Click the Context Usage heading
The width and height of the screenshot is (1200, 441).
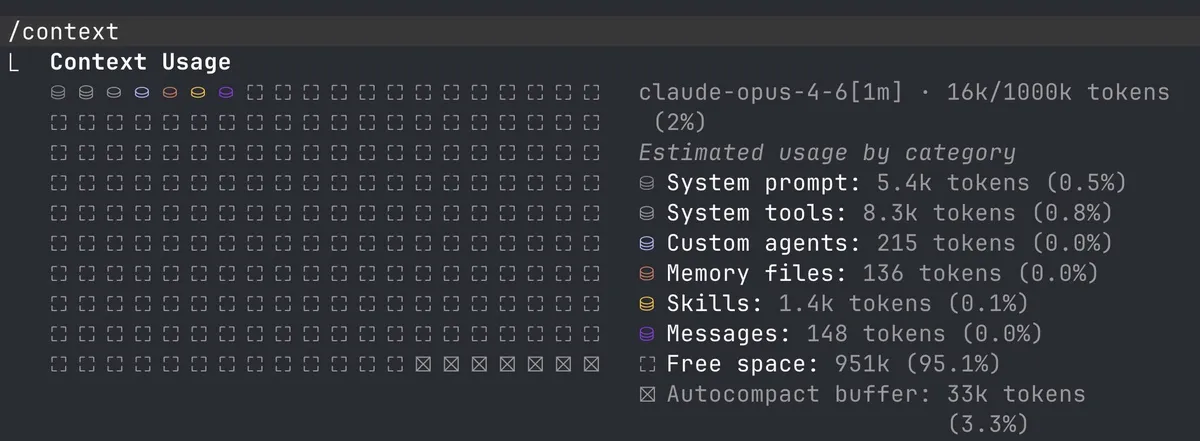[x=141, y=62]
